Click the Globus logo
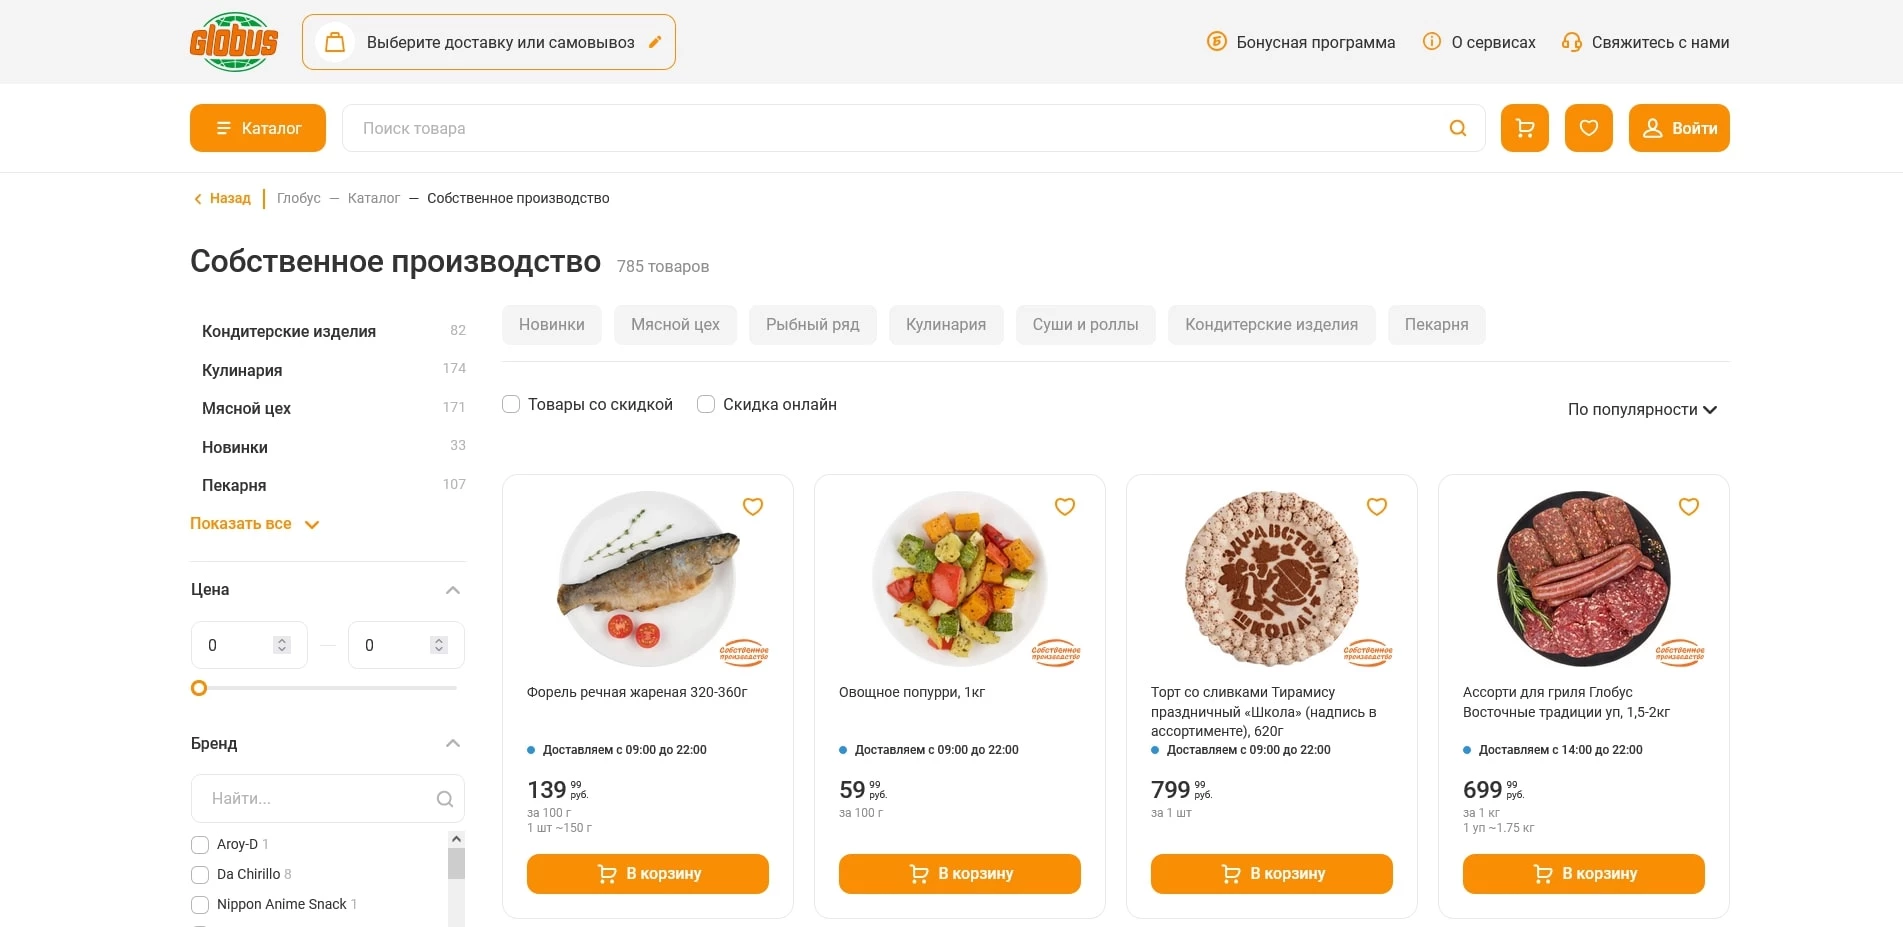The height and width of the screenshot is (927, 1903). pos(233,42)
